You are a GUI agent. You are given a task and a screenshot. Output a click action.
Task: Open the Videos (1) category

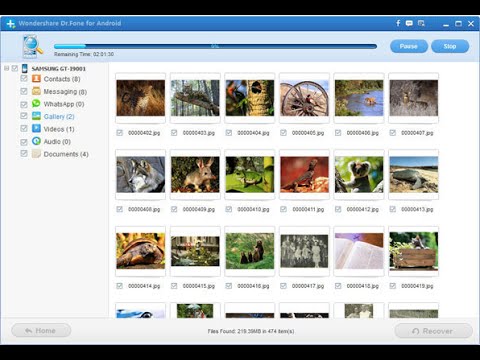pyautogui.click(x=59, y=129)
